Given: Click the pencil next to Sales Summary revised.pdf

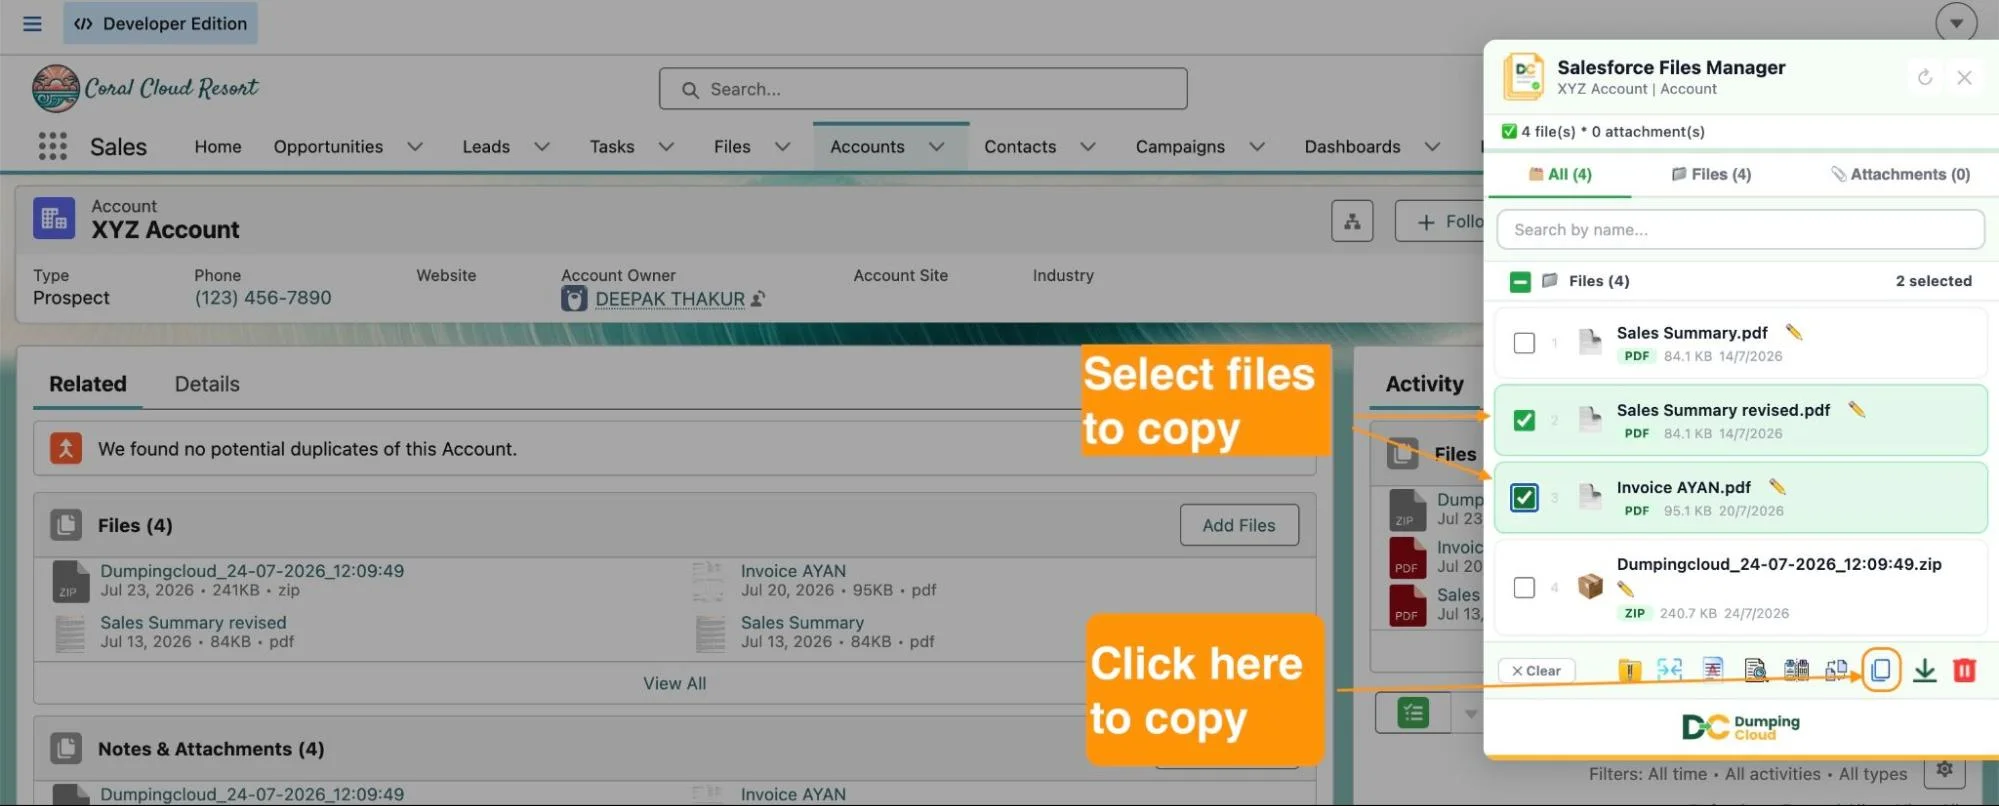Looking at the screenshot, I should click(1856, 409).
